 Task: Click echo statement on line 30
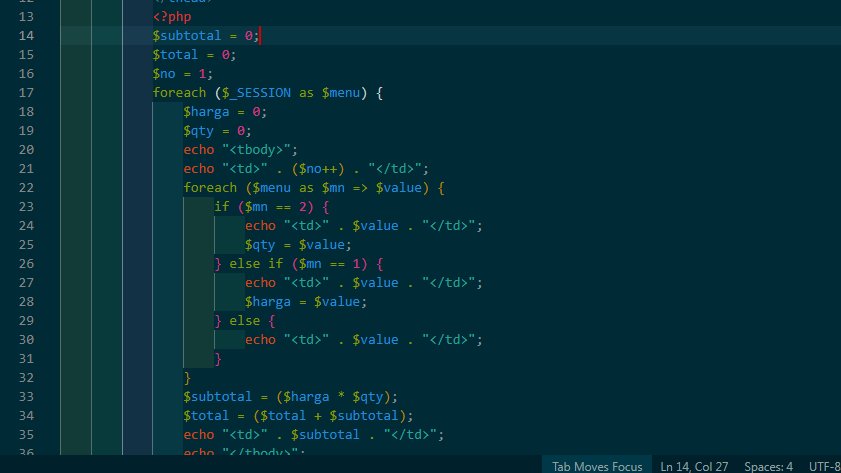[364, 340]
